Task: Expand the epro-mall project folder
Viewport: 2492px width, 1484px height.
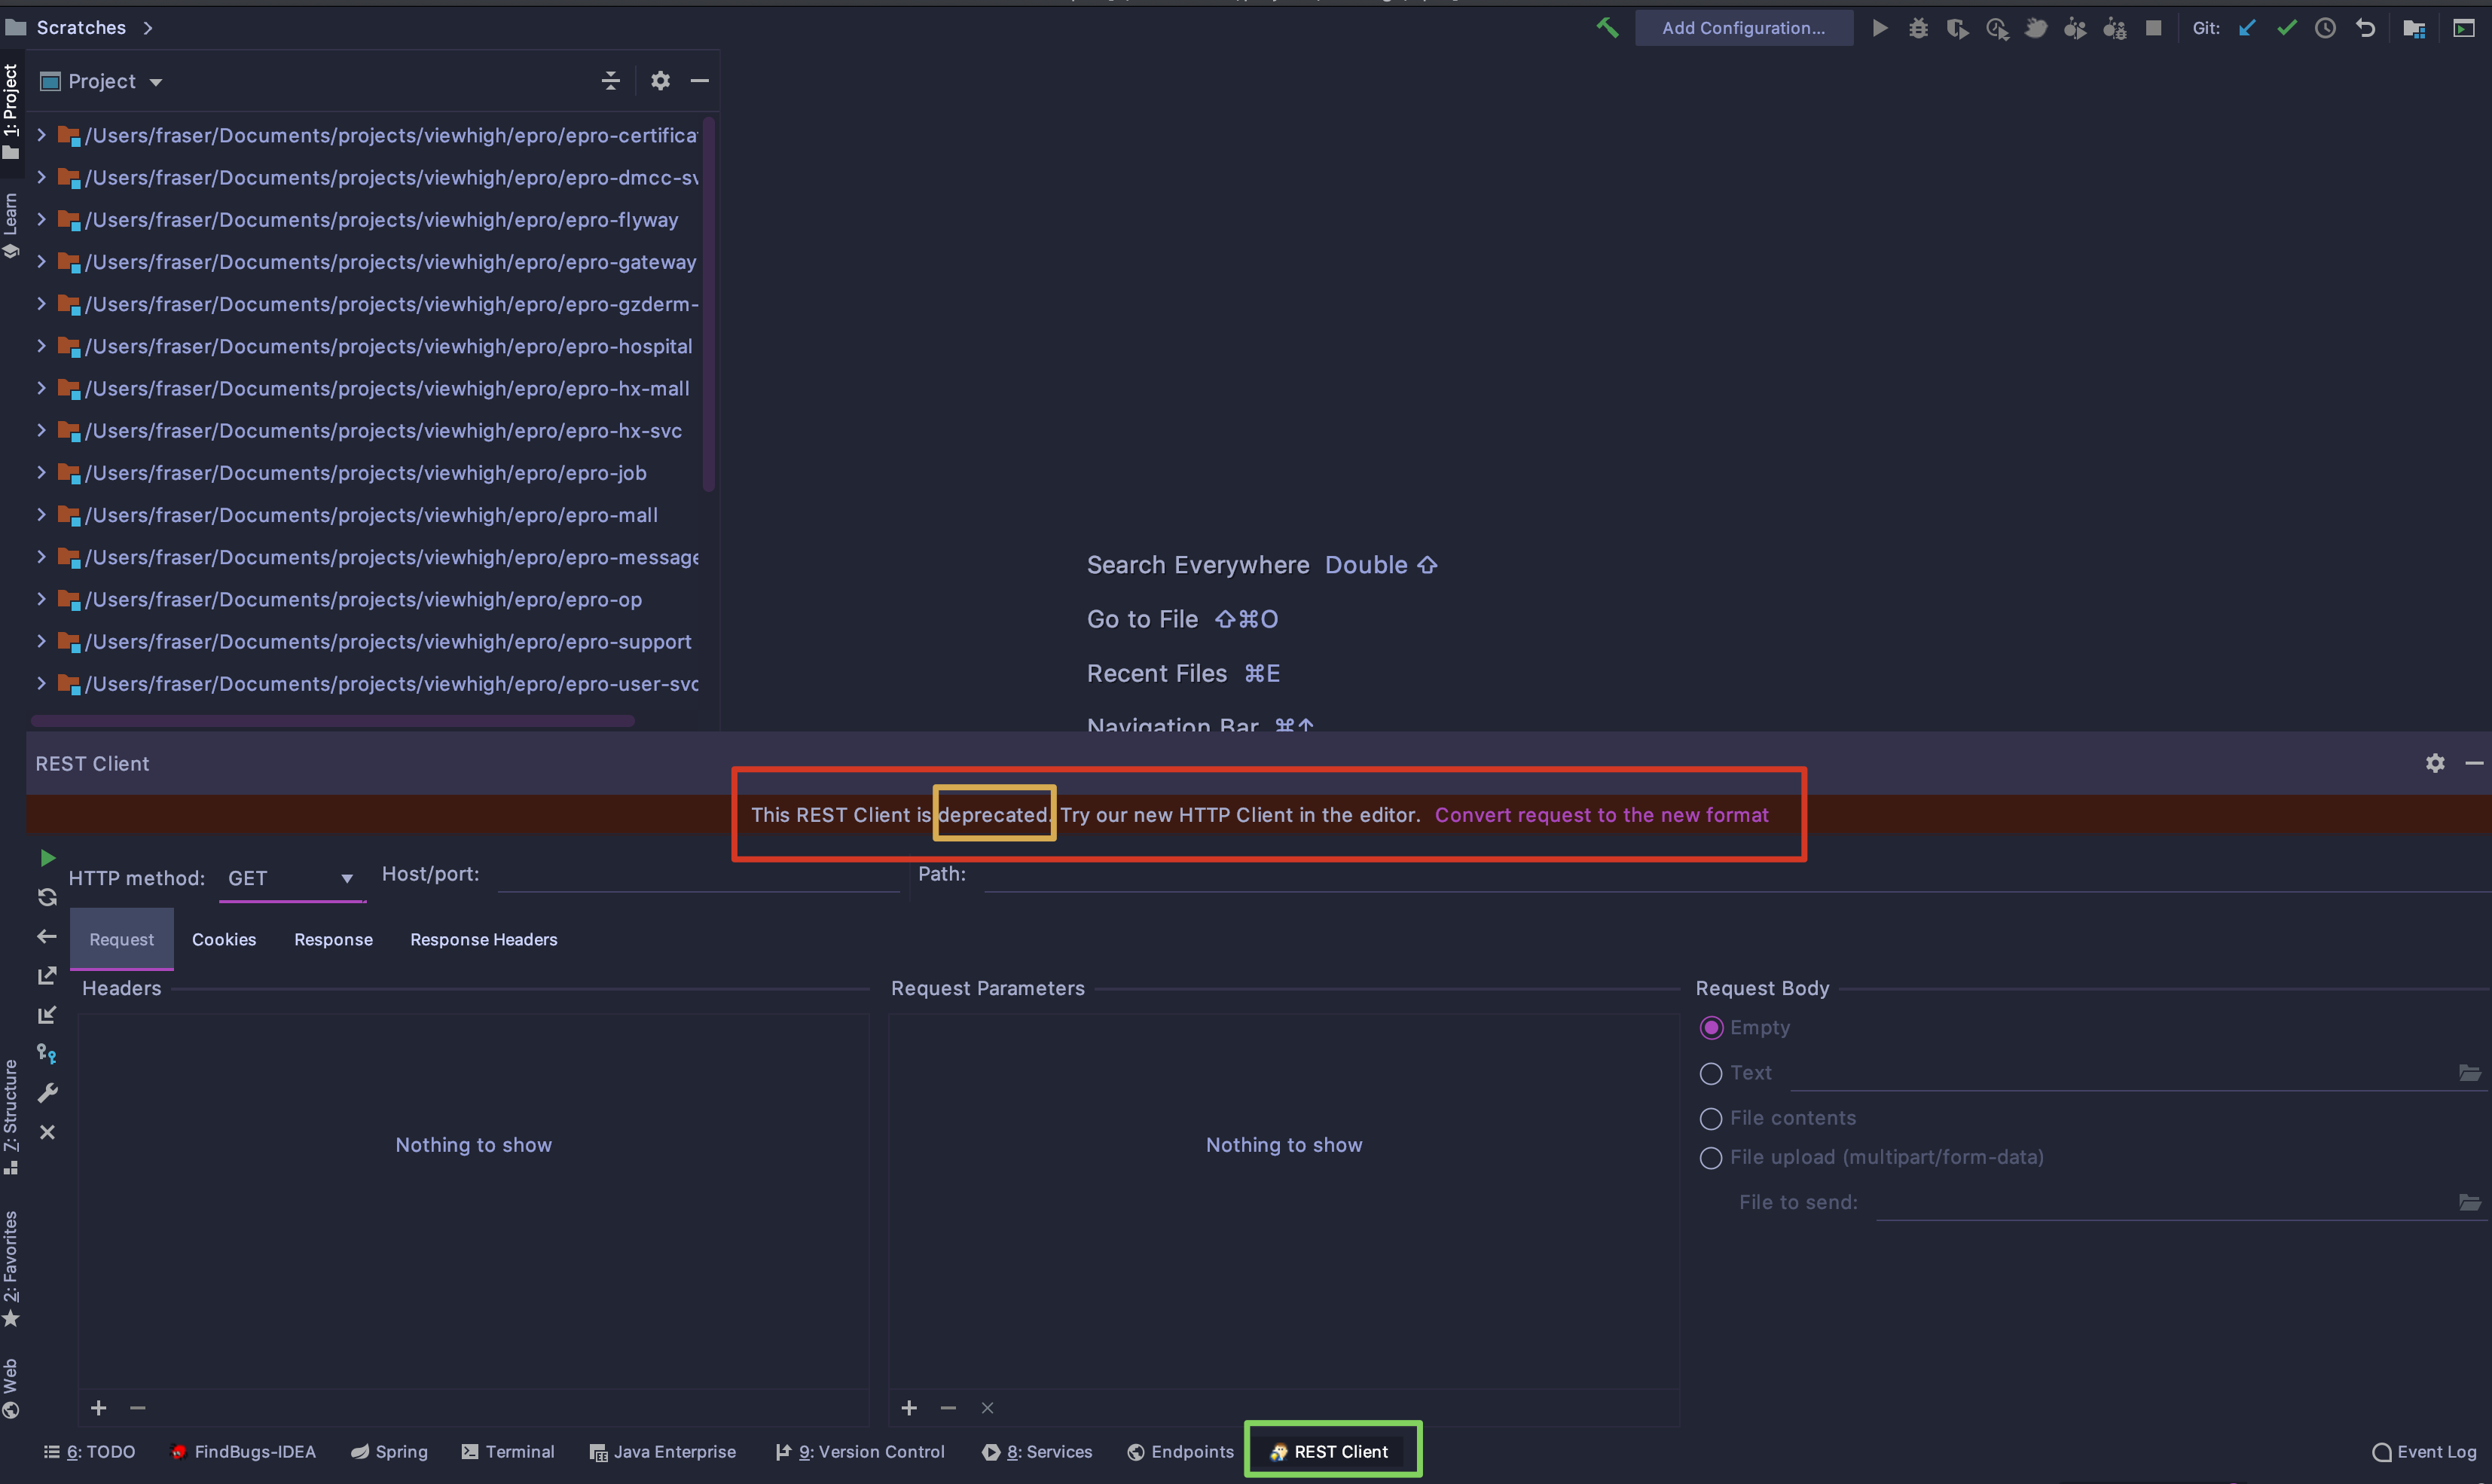Action: [39, 514]
